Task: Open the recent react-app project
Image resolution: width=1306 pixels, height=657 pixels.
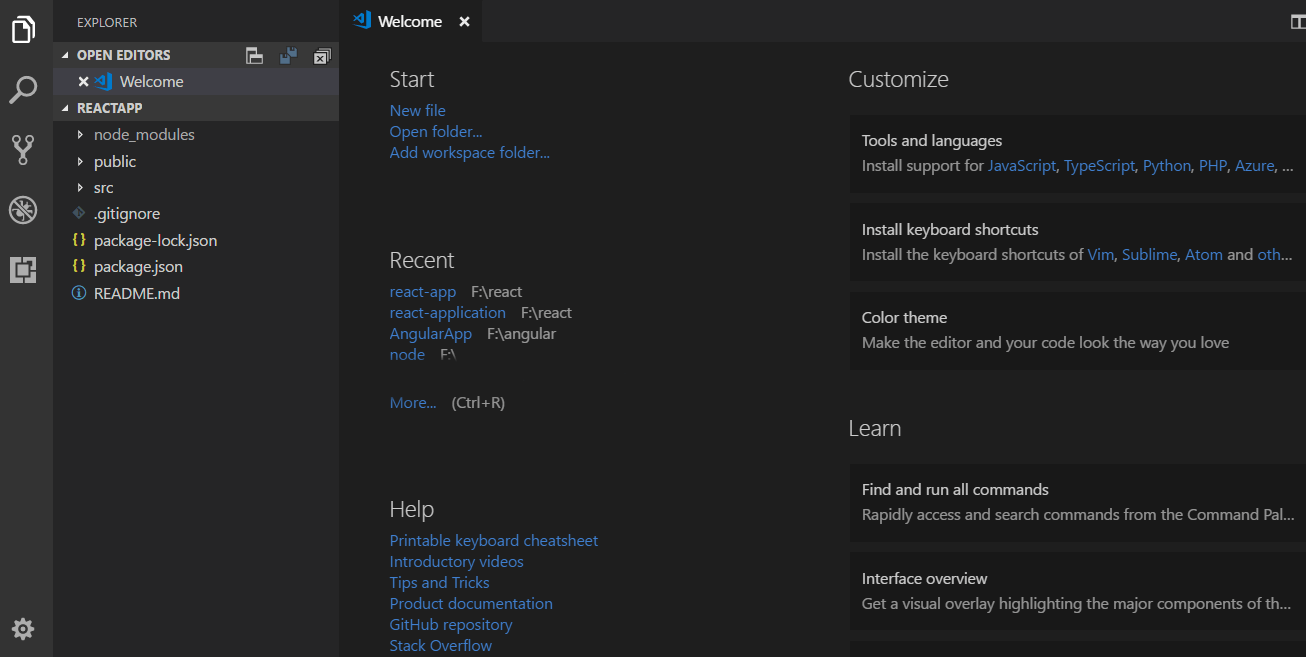Action: click(x=423, y=291)
